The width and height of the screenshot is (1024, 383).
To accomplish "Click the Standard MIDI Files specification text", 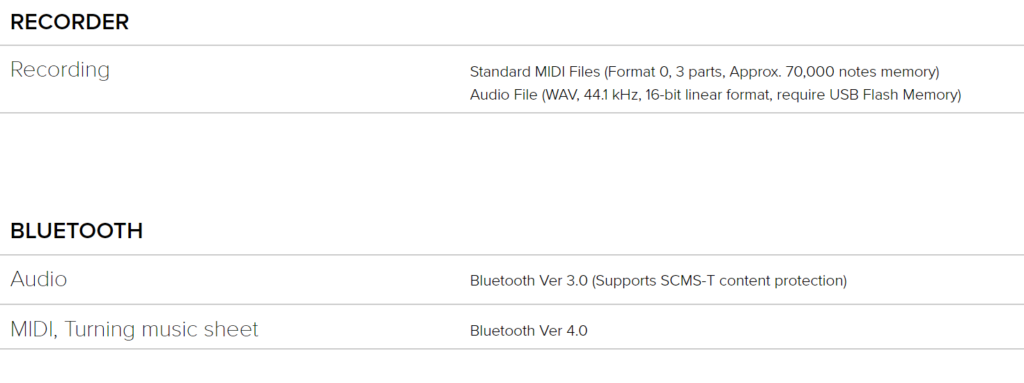I will pyautogui.click(x=705, y=71).
